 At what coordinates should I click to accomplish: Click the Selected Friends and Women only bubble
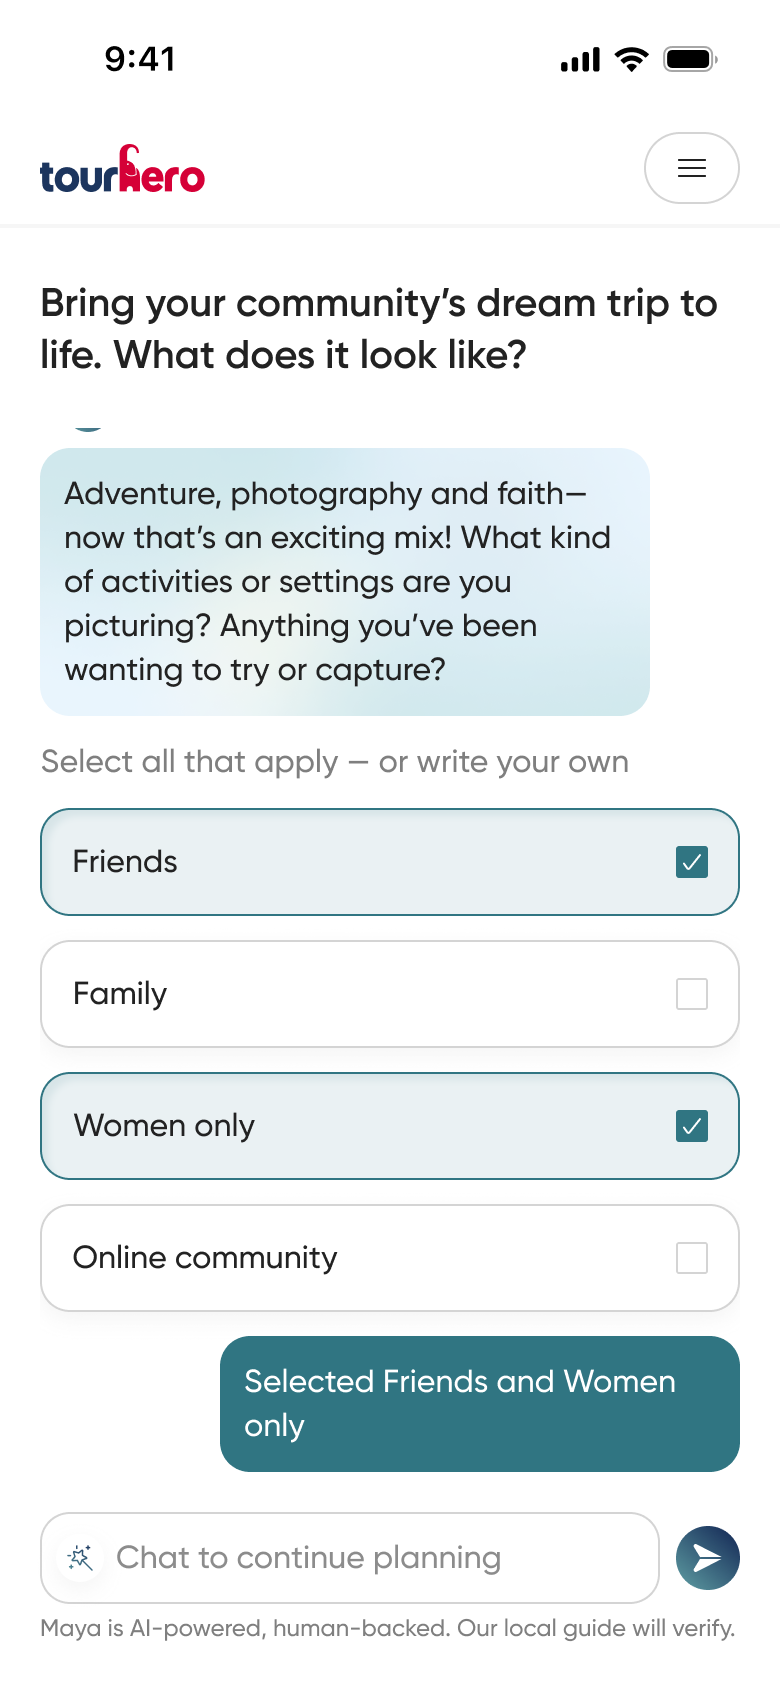coord(480,1404)
